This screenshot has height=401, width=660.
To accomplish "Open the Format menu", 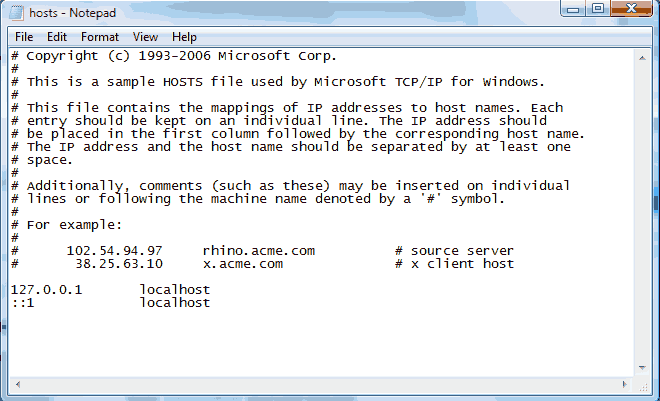I will (x=100, y=37).
